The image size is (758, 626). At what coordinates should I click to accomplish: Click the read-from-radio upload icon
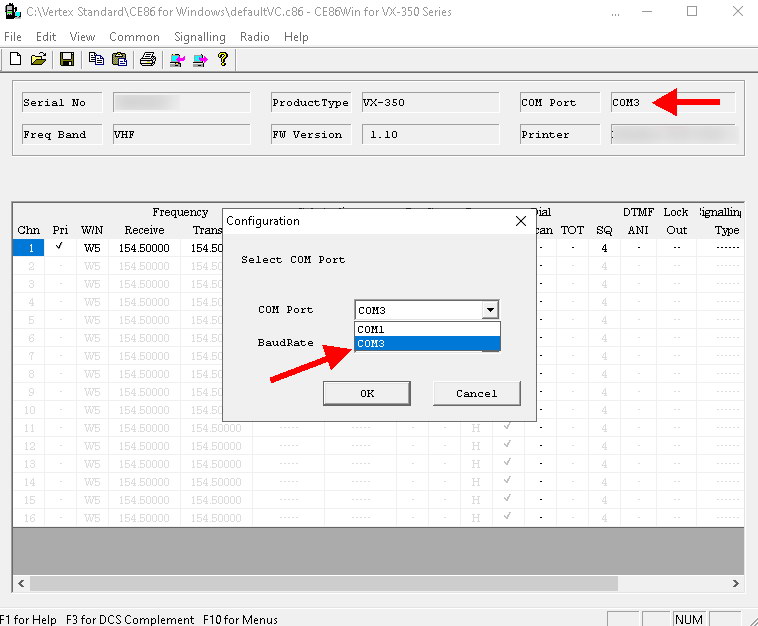click(x=177, y=59)
